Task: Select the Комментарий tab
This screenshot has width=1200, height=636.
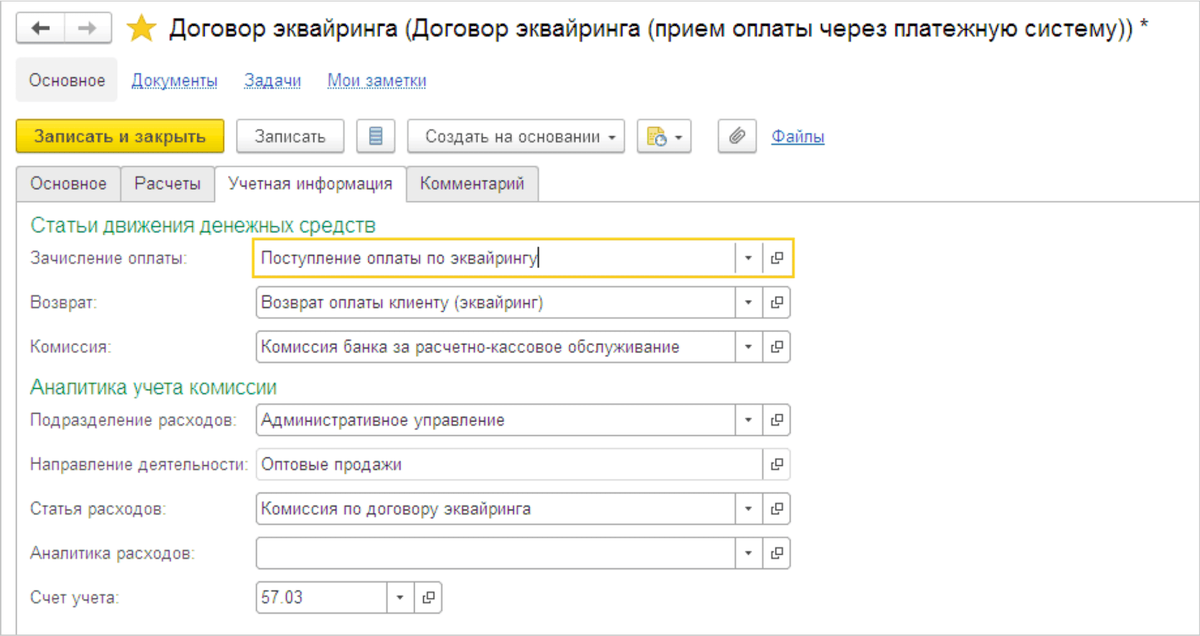Action: click(x=472, y=184)
